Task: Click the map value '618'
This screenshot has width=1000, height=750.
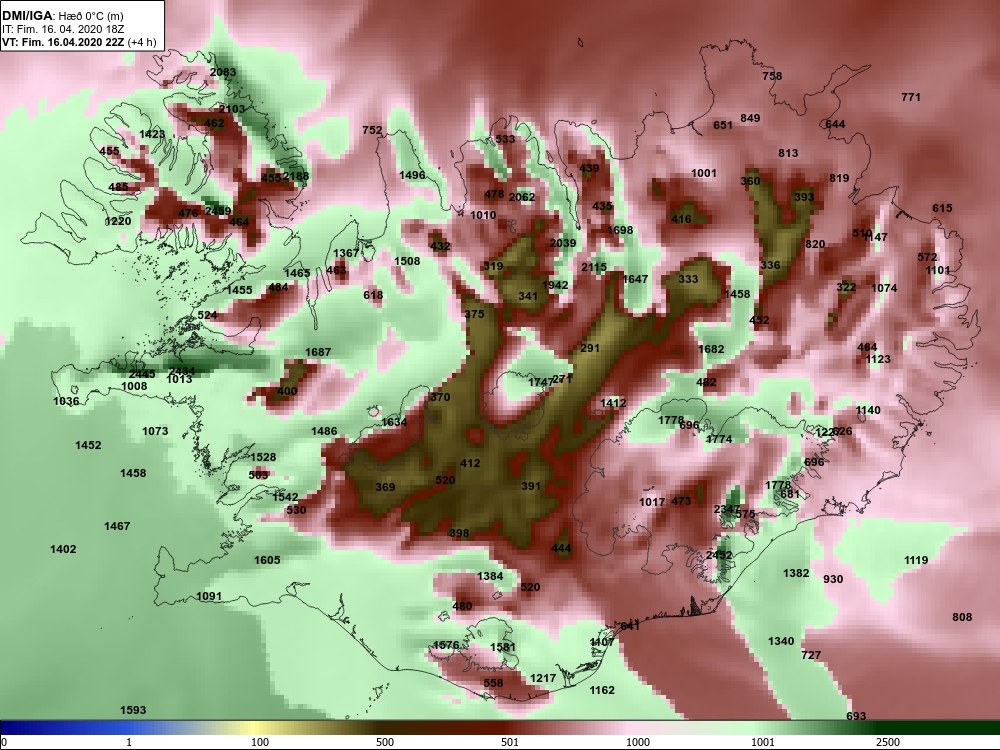Action: click(x=373, y=295)
